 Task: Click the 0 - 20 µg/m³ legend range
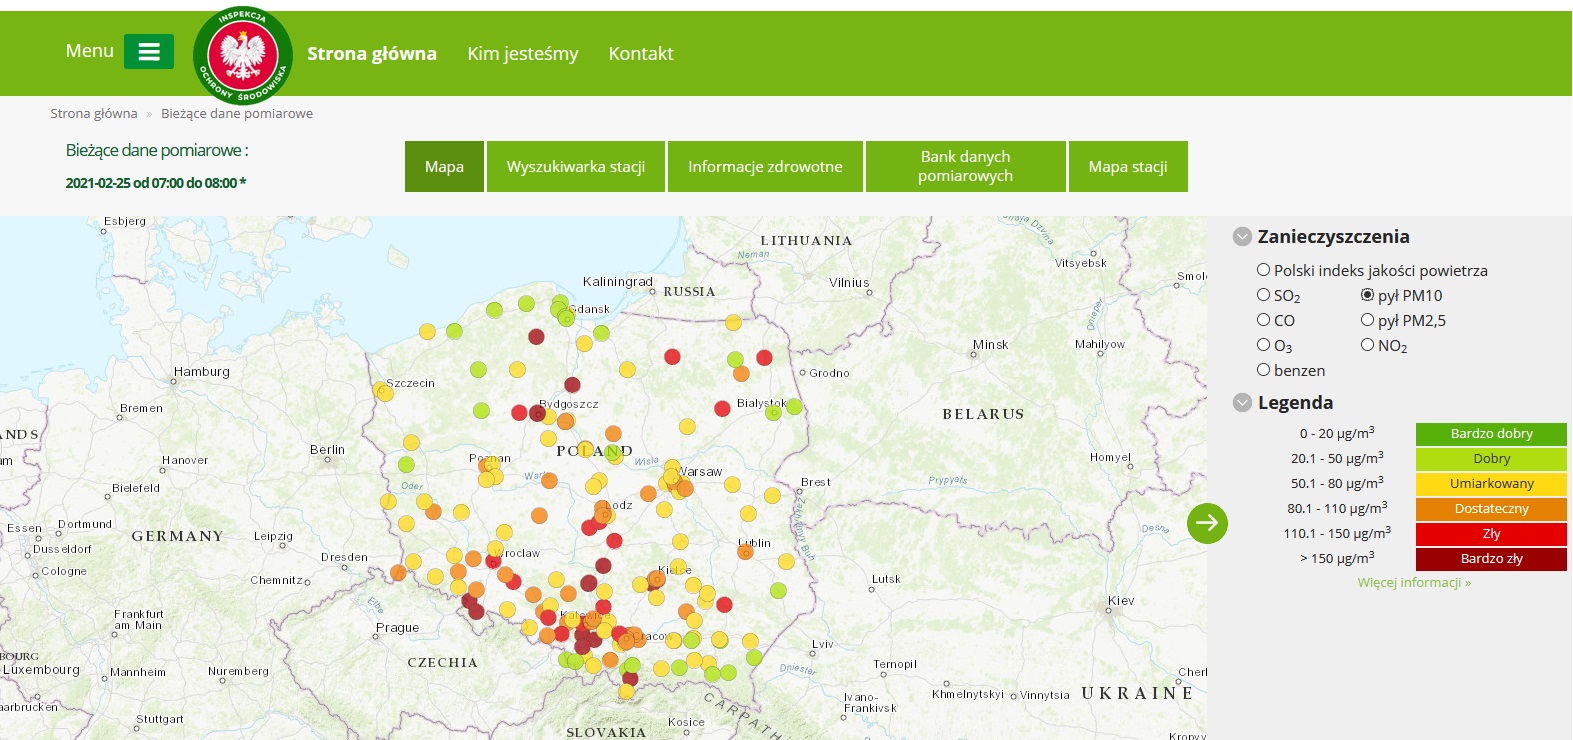1337,433
